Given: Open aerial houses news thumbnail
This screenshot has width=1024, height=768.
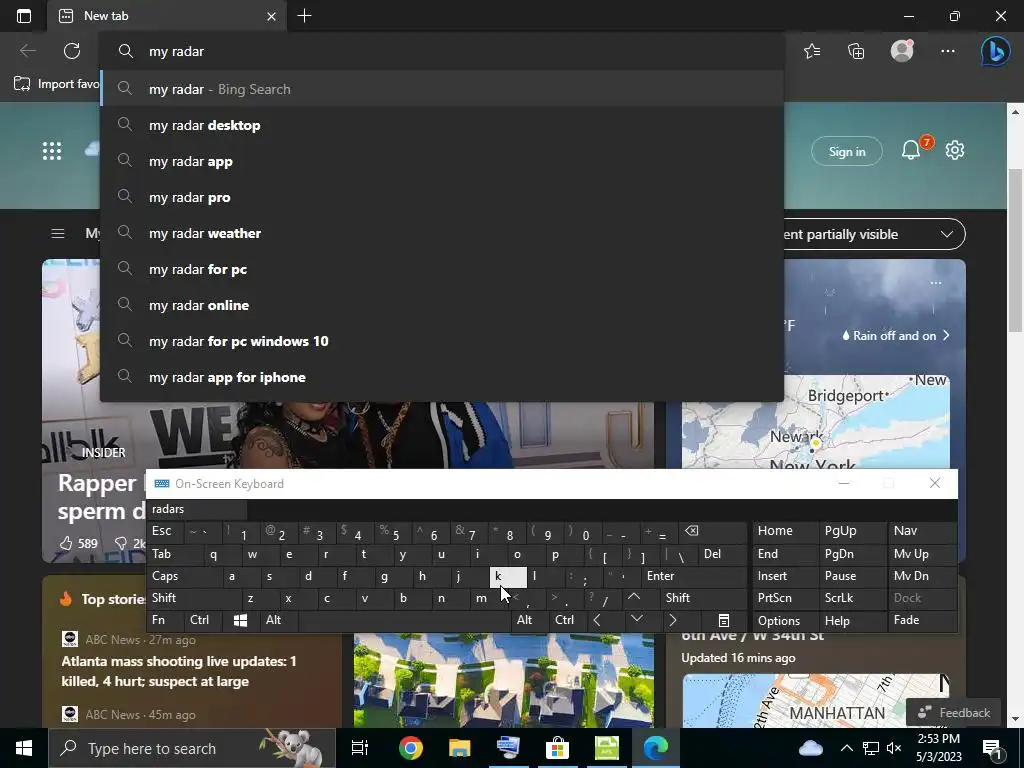Looking at the screenshot, I should pos(504,679).
